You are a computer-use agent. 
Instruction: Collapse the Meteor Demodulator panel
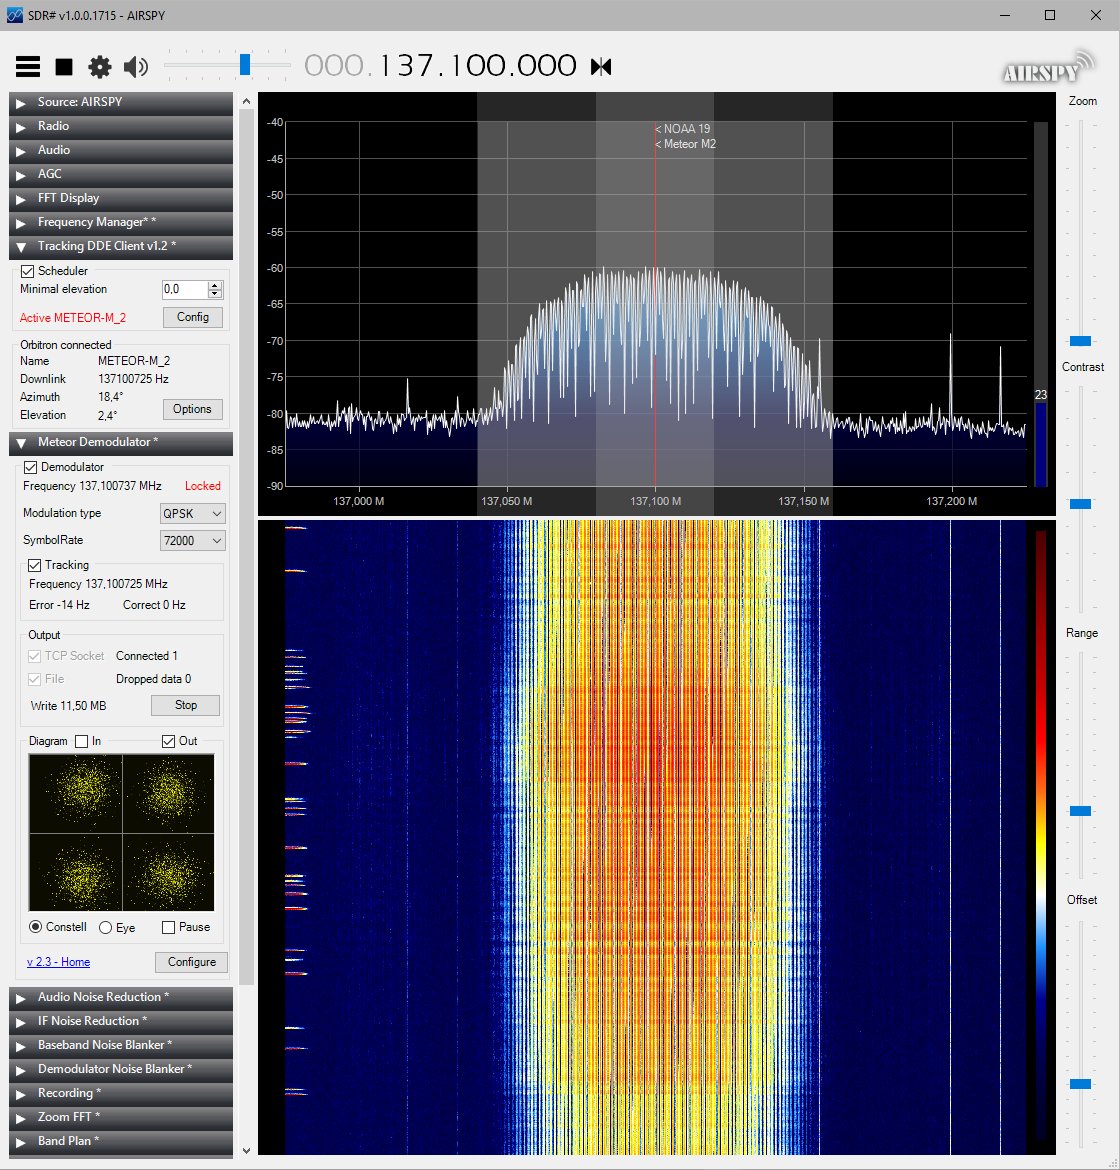tap(121, 442)
